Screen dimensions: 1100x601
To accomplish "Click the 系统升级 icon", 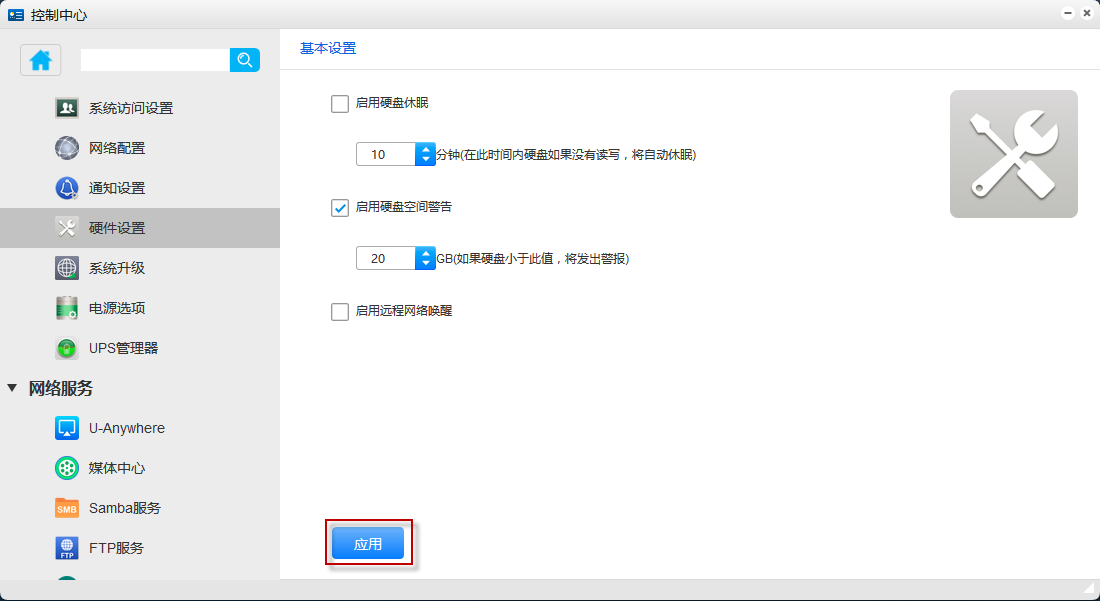I will click(67, 268).
